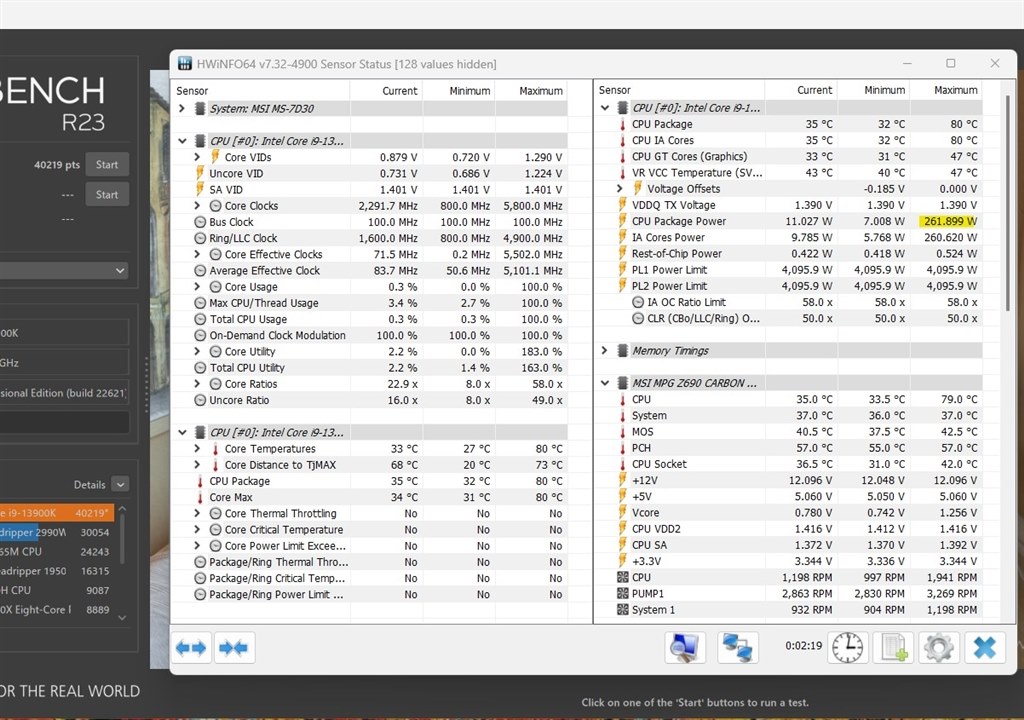Expand the Core Thermal Throttling row
This screenshot has width=1024, height=720.
[197, 514]
